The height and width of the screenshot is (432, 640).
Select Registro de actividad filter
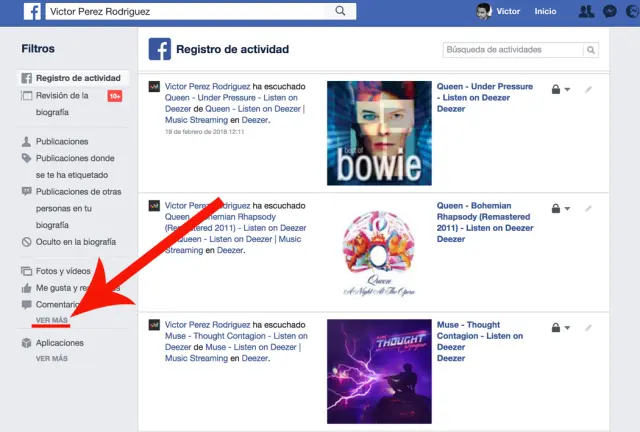tap(77, 78)
